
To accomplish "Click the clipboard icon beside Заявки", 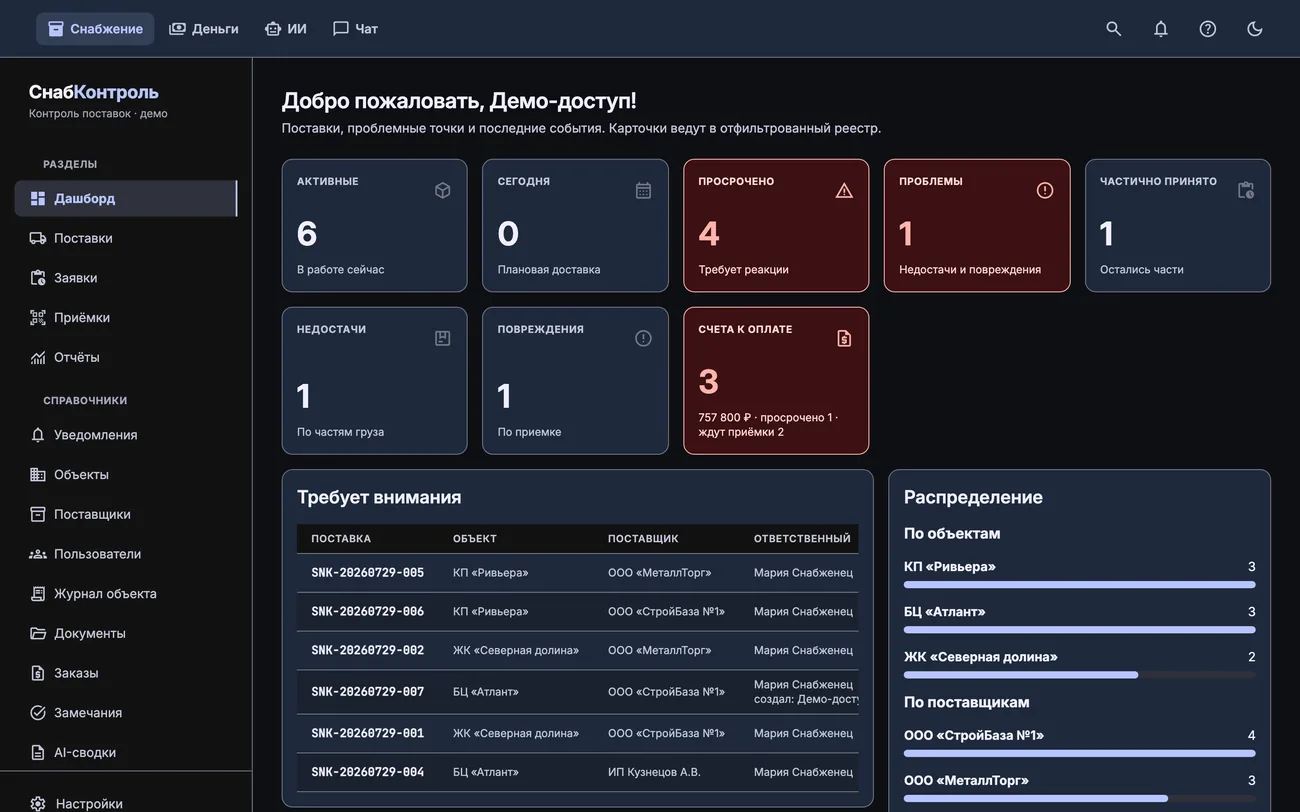I will click(38, 278).
